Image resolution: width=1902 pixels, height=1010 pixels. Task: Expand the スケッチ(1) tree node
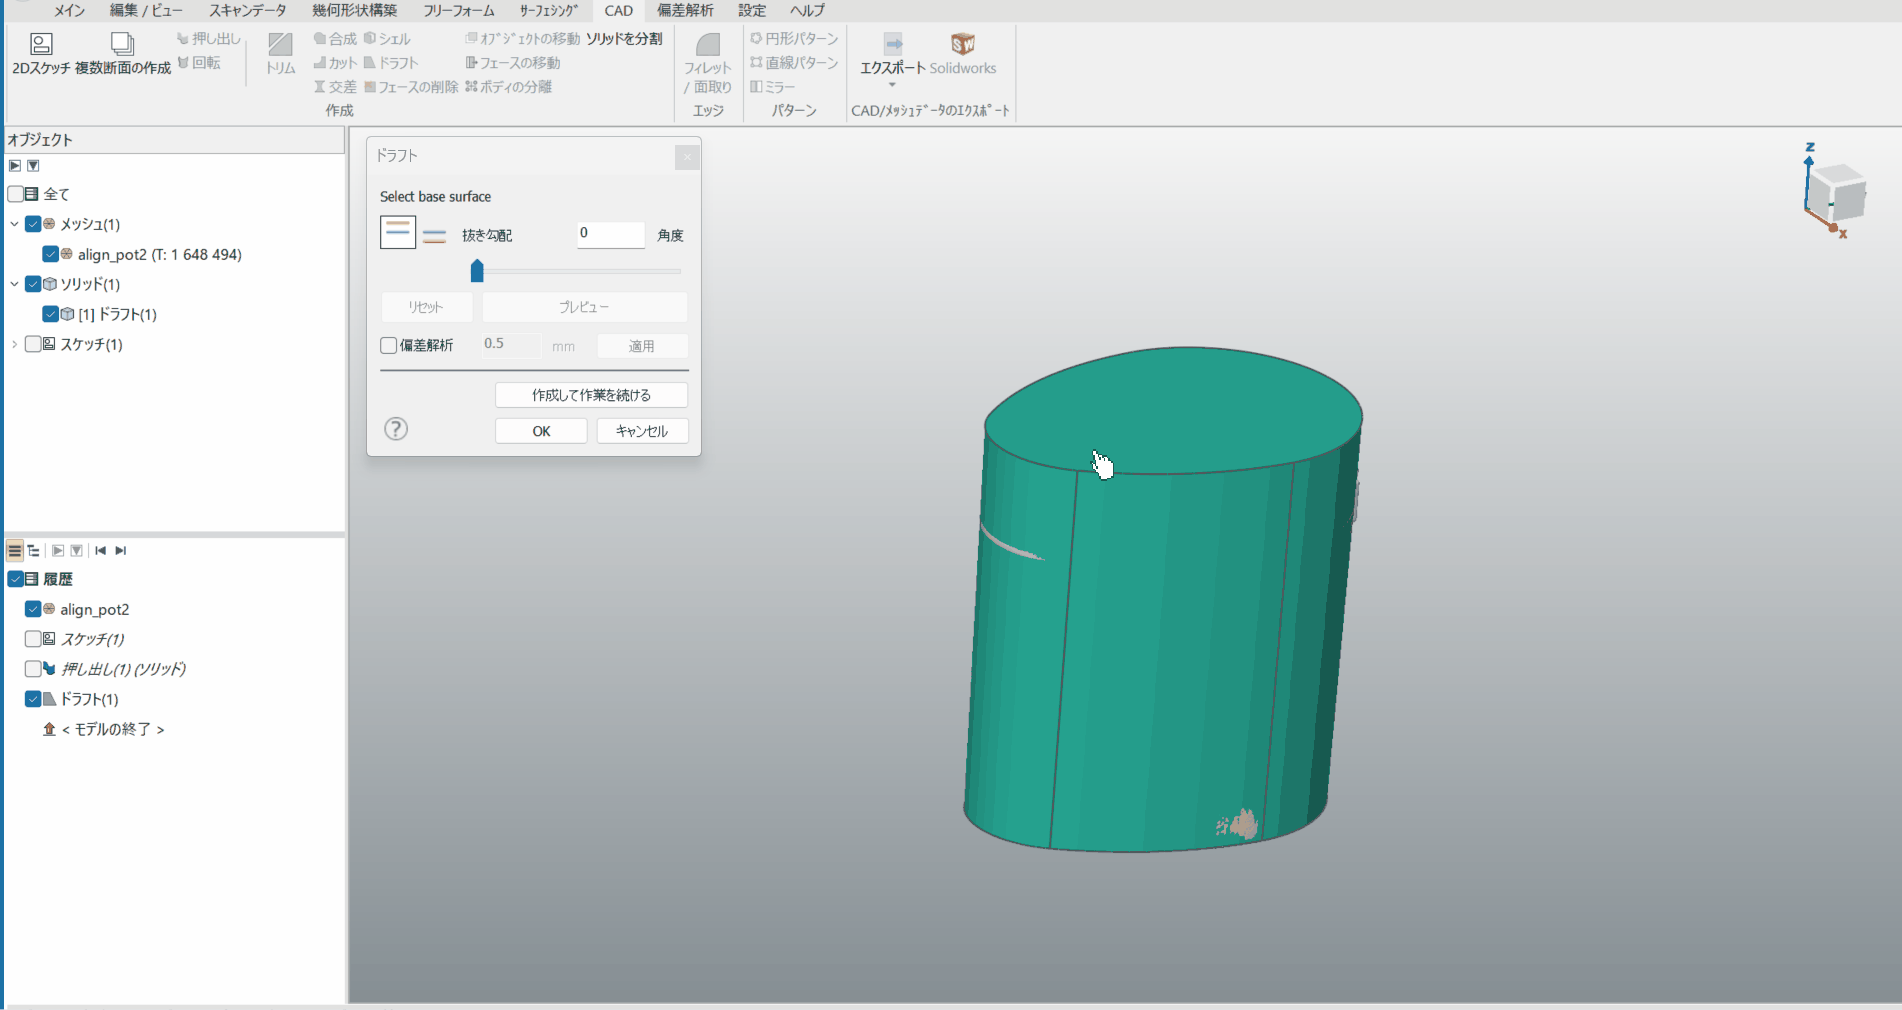coord(14,344)
